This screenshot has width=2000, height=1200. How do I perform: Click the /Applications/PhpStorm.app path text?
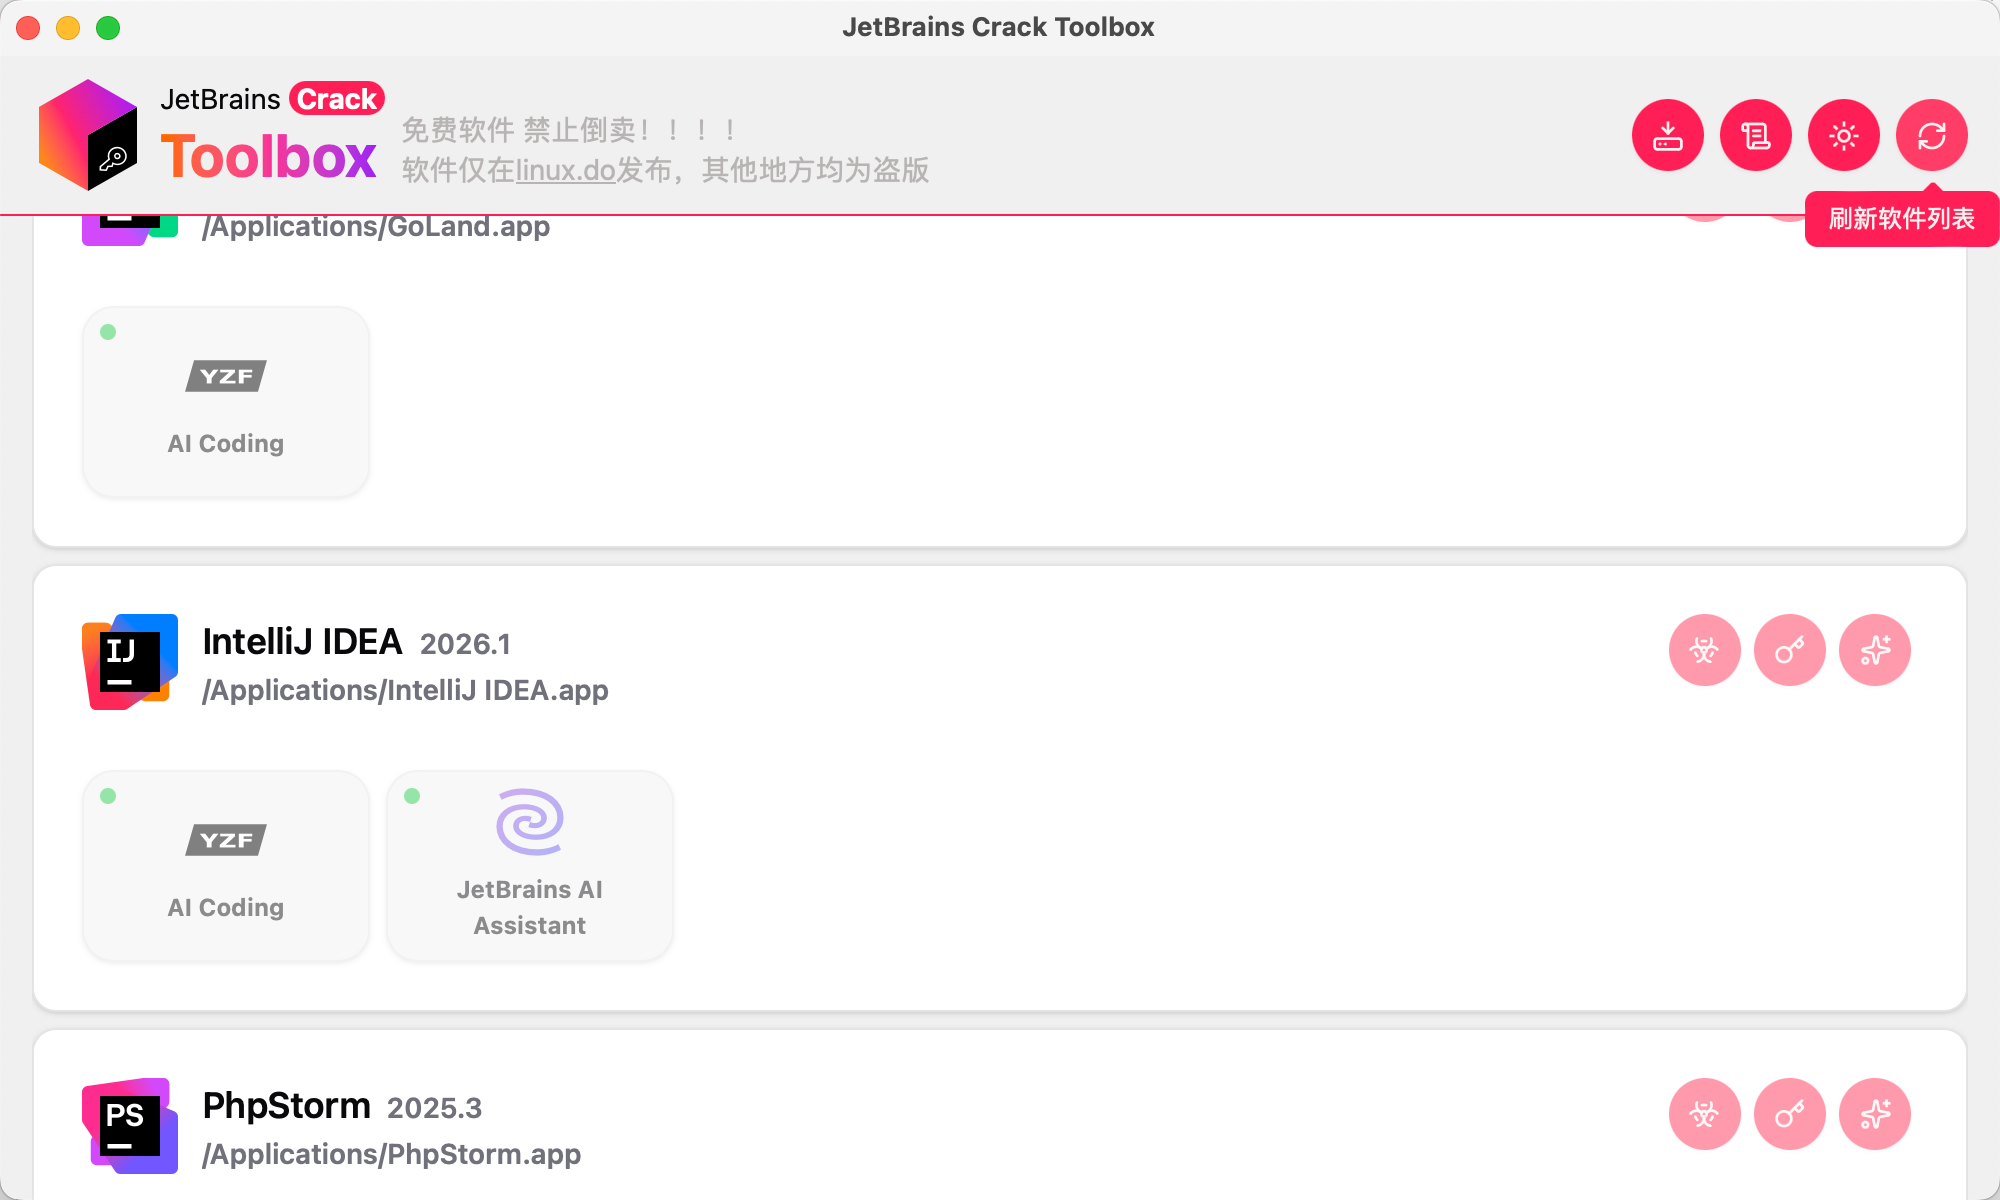tap(391, 1154)
